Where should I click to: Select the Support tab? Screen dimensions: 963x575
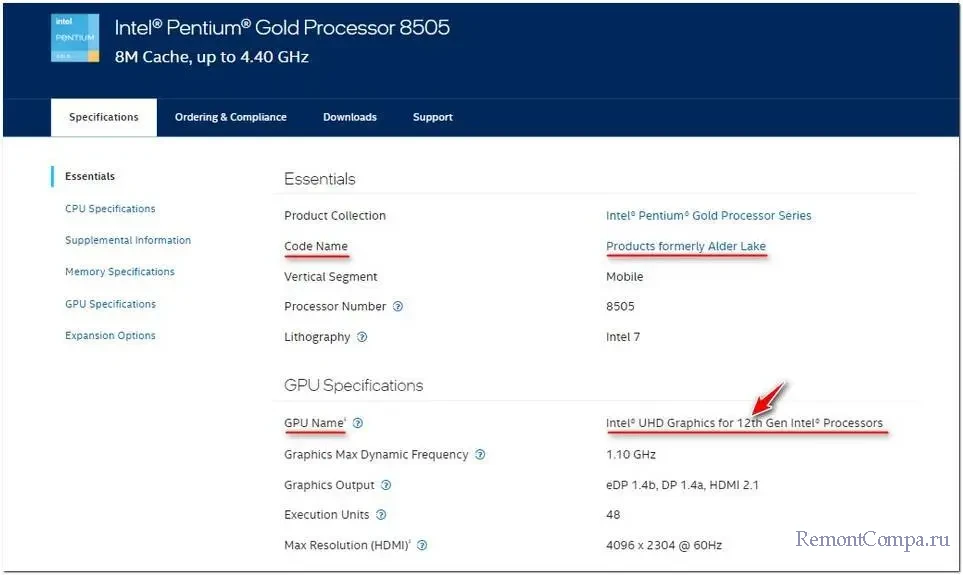[432, 117]
